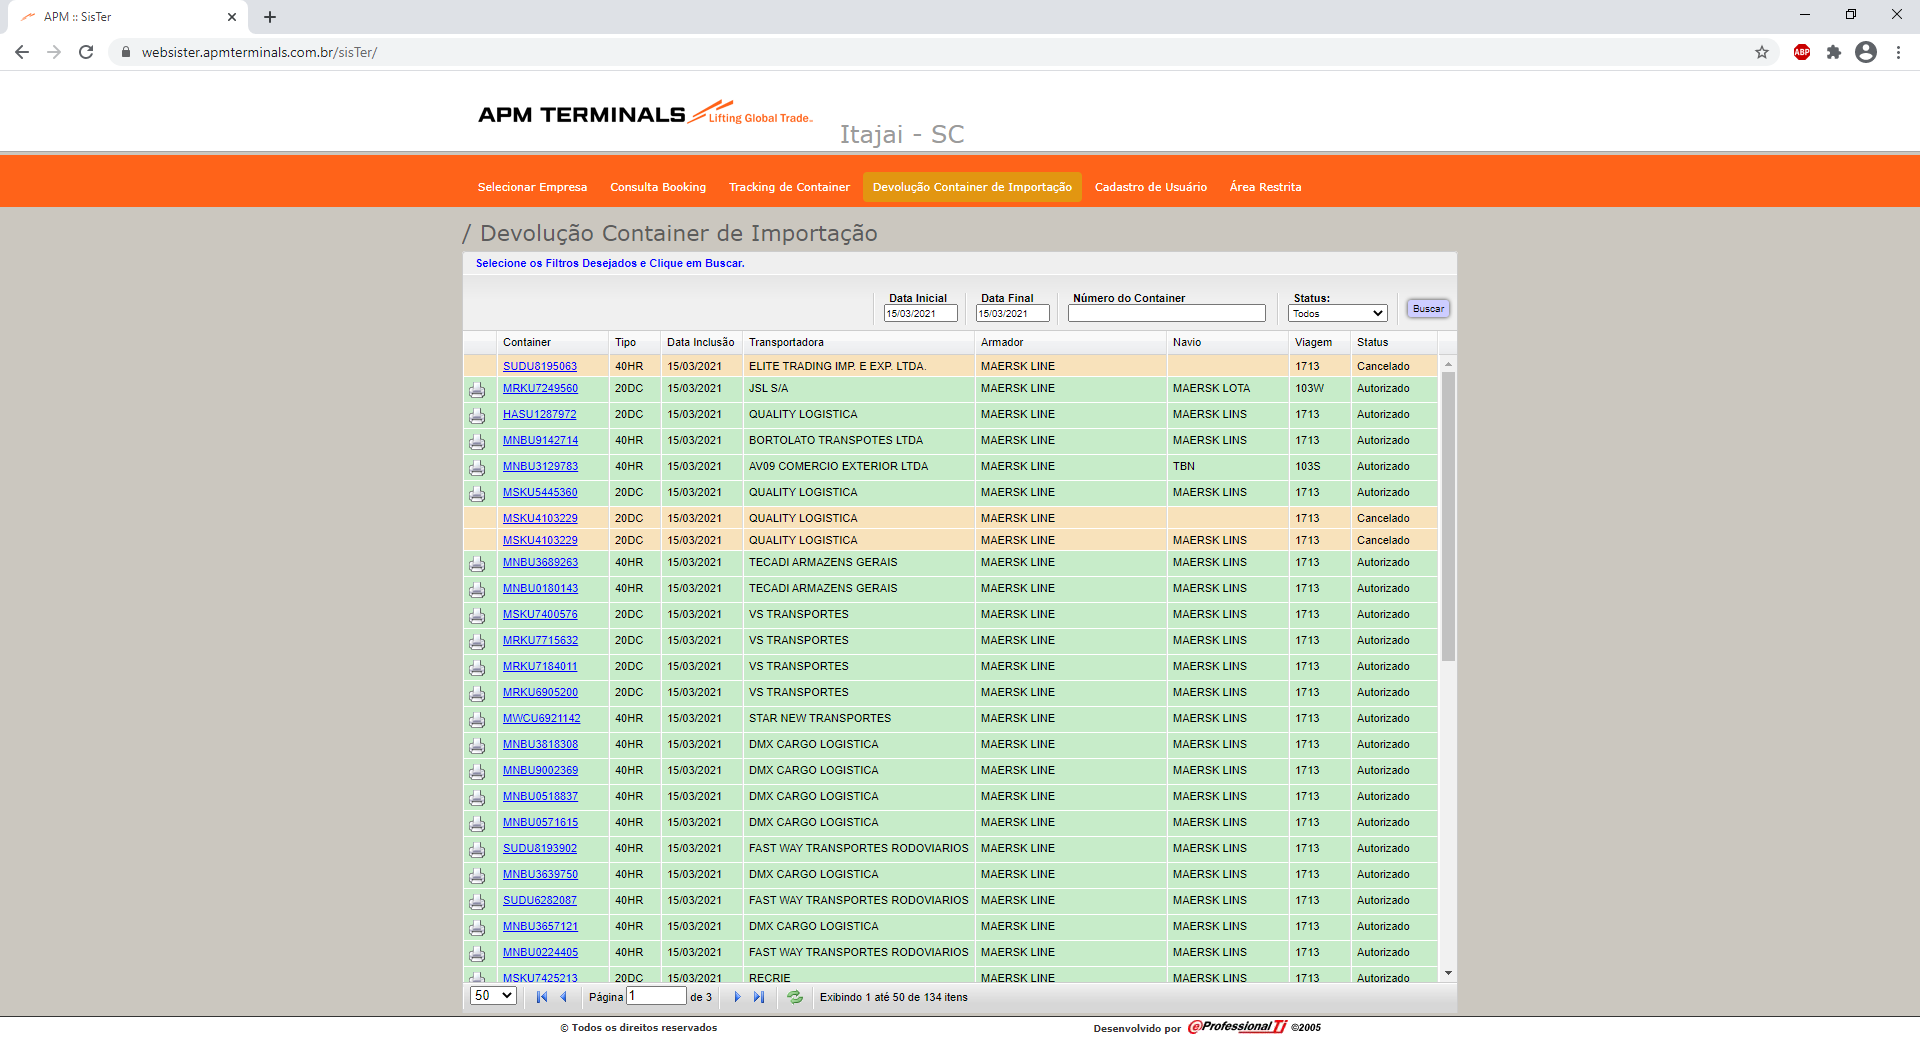Sort by the Armador column header
The image size is (1920, 1040).
[x=1070, y=342]
